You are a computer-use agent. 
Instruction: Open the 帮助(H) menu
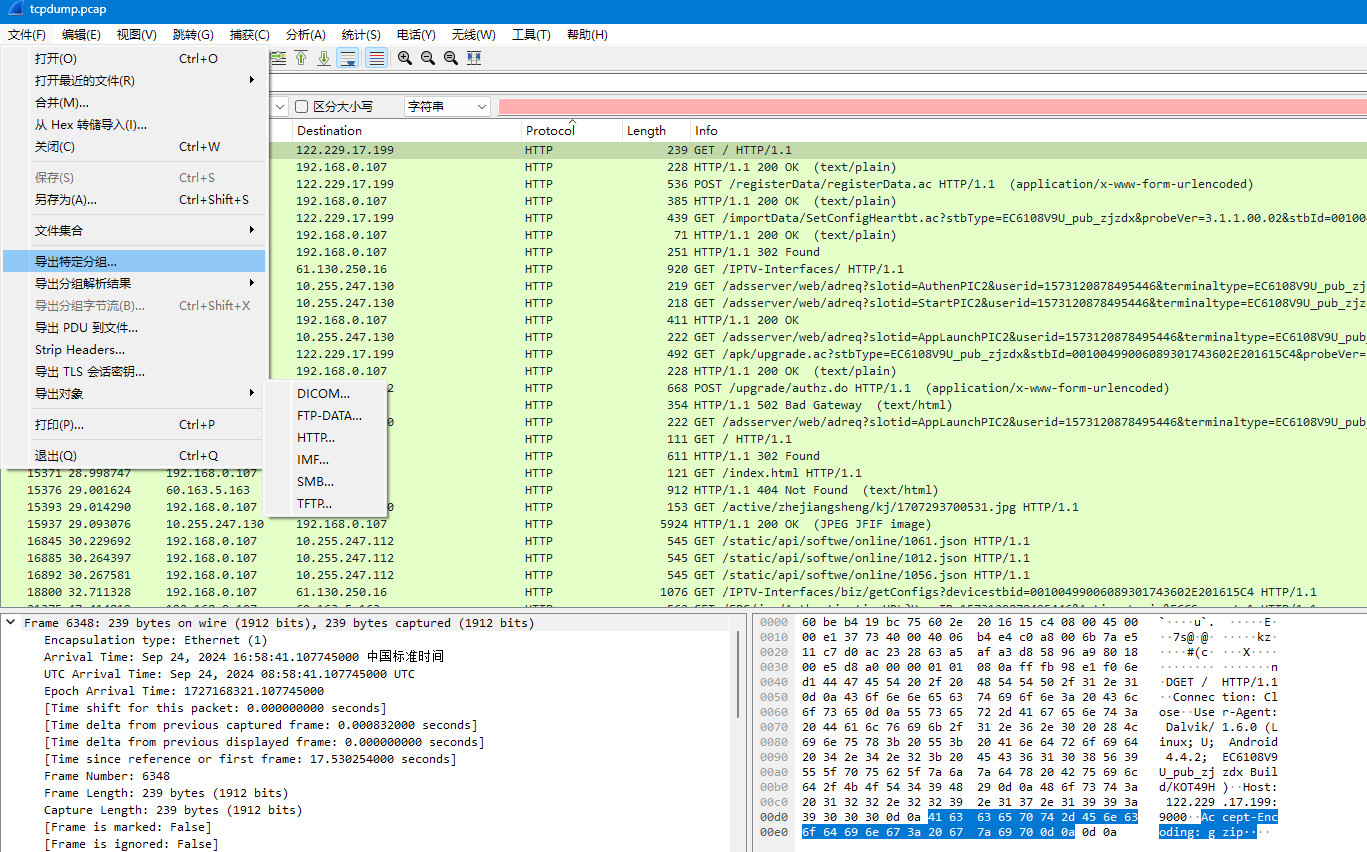click(x=587, y=35)
